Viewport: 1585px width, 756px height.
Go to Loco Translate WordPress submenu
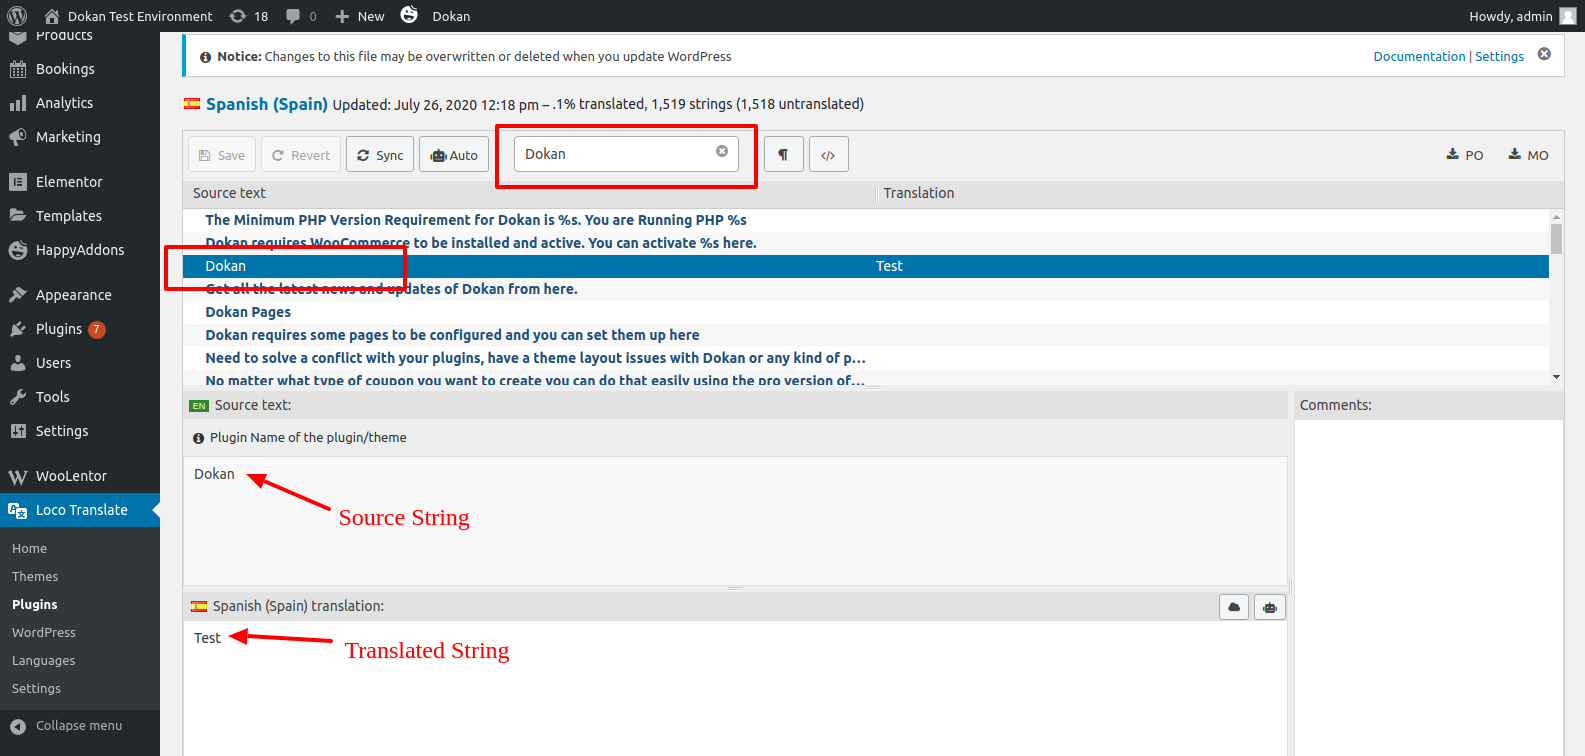44,633
